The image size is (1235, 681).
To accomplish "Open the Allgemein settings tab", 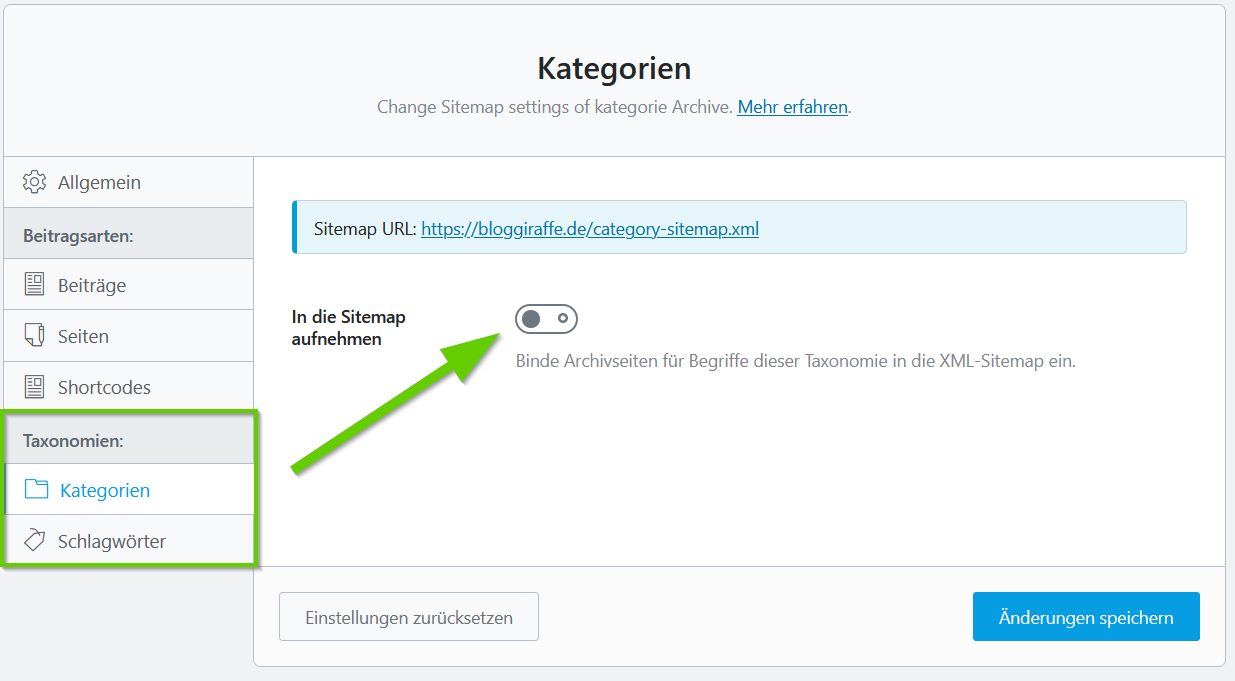I will tap(128, 182).
